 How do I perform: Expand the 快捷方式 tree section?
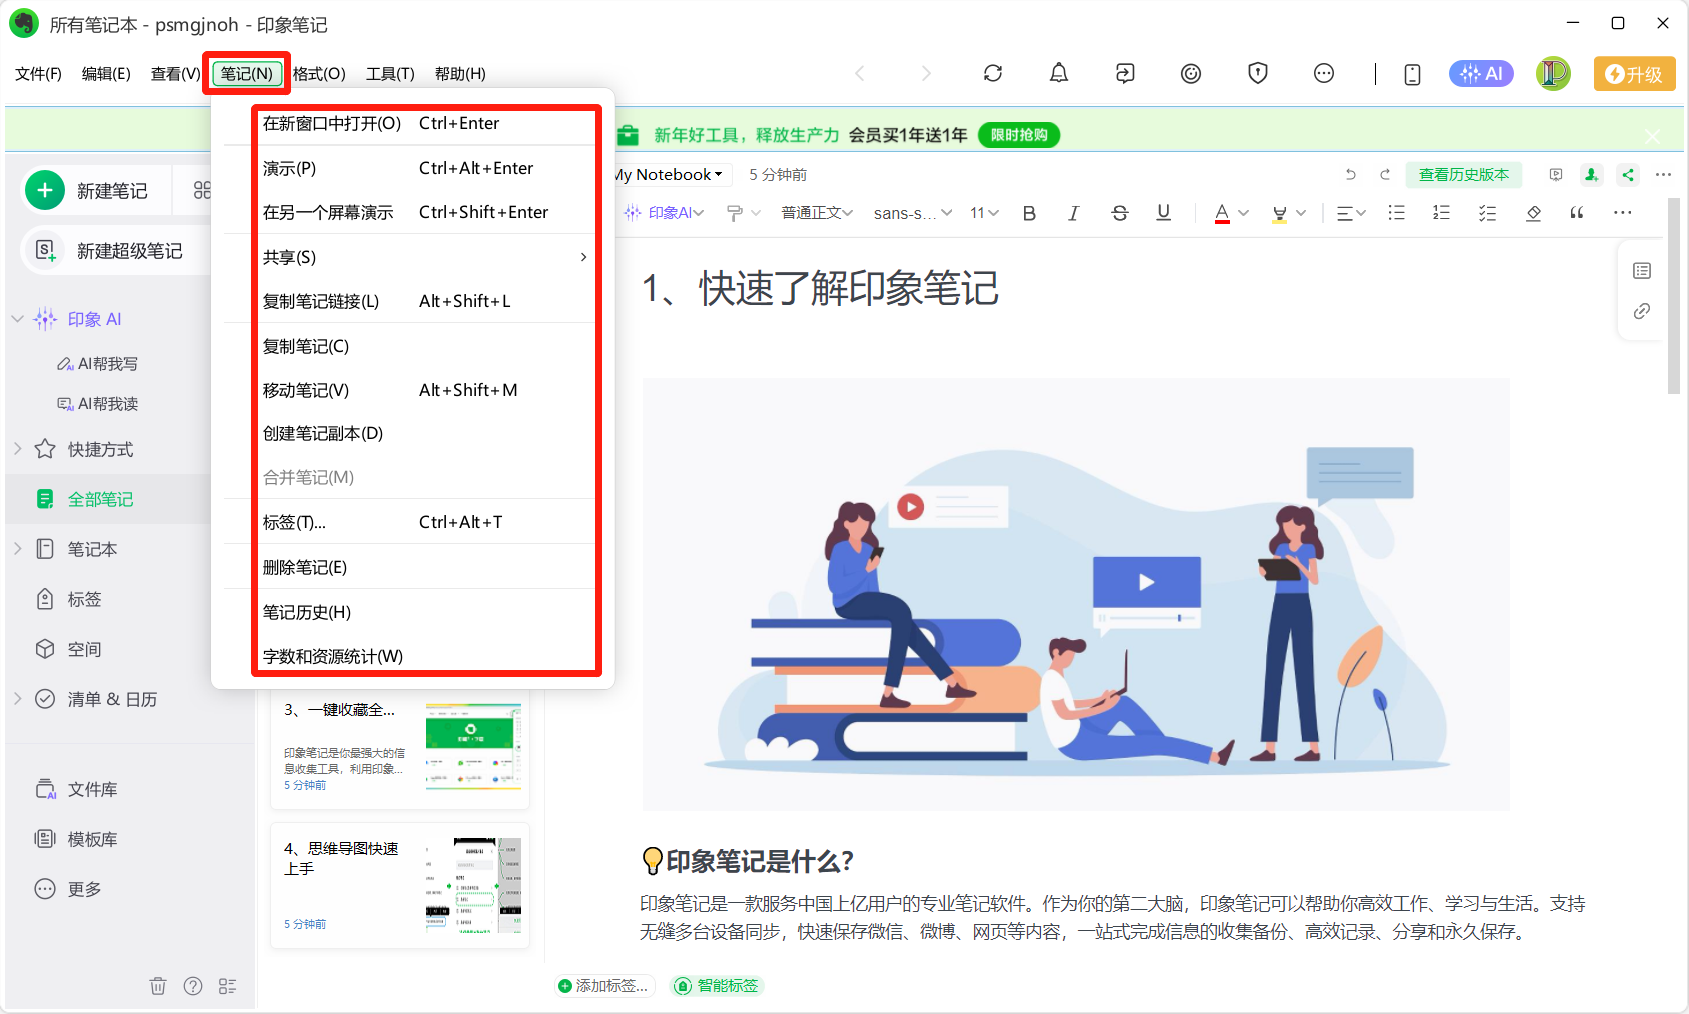(18, 449)
